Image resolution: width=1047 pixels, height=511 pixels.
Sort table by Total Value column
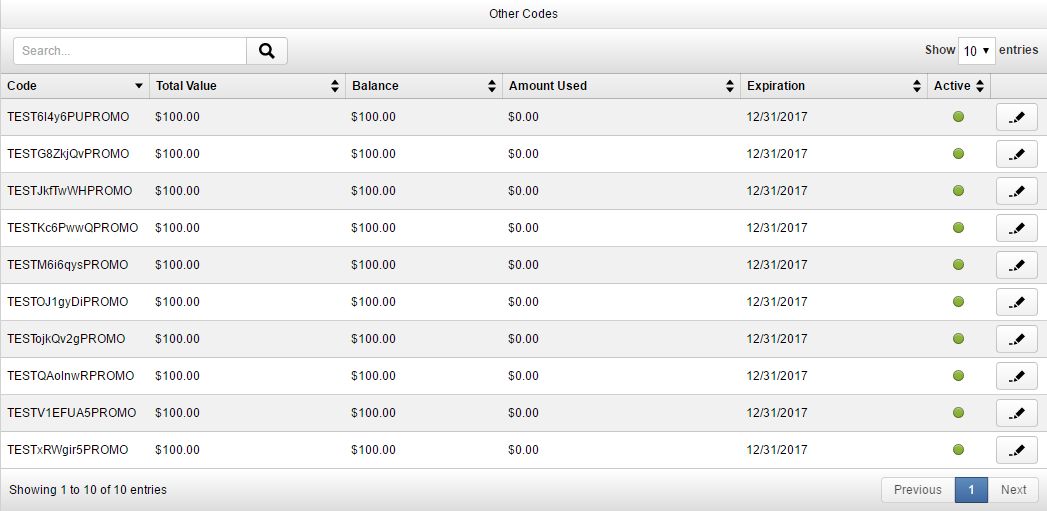coord(248,86)
